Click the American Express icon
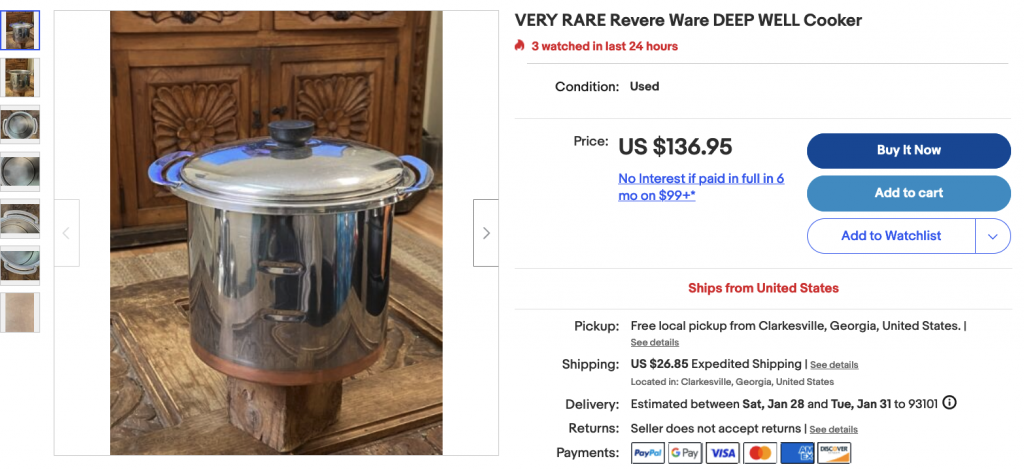 pos(797,452)
